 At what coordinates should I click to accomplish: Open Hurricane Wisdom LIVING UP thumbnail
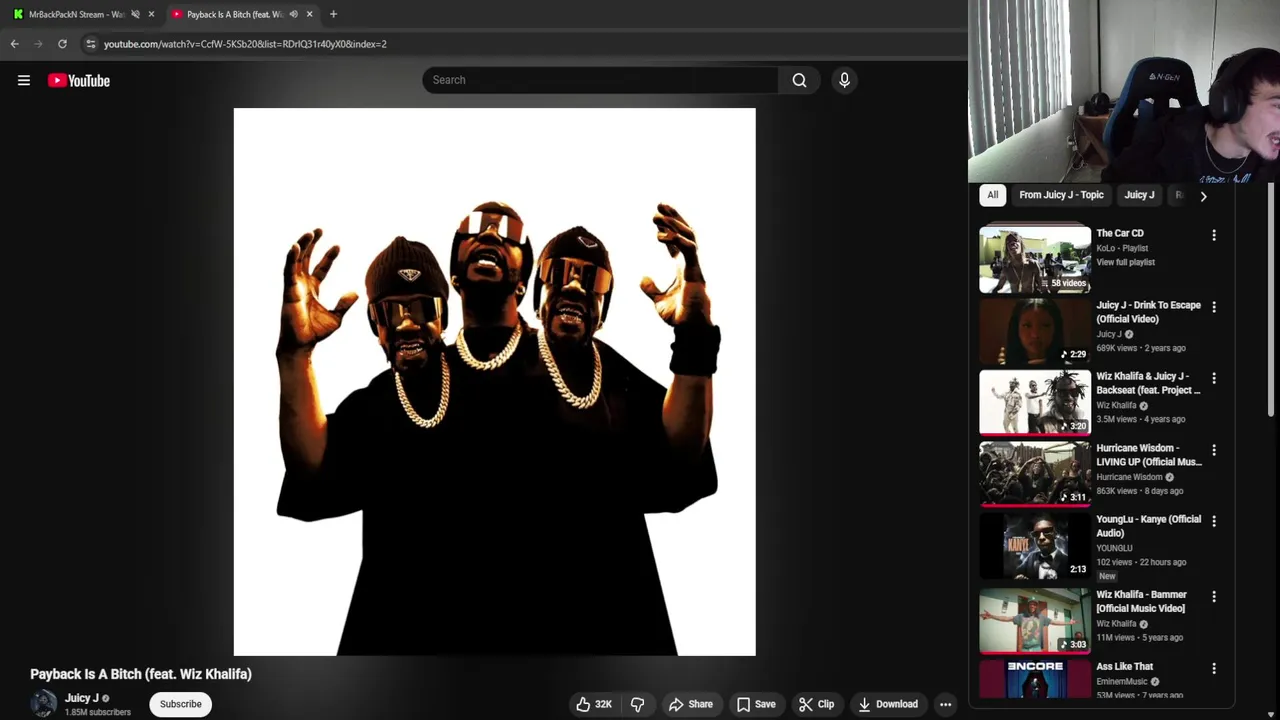(x=1035, y=474)
